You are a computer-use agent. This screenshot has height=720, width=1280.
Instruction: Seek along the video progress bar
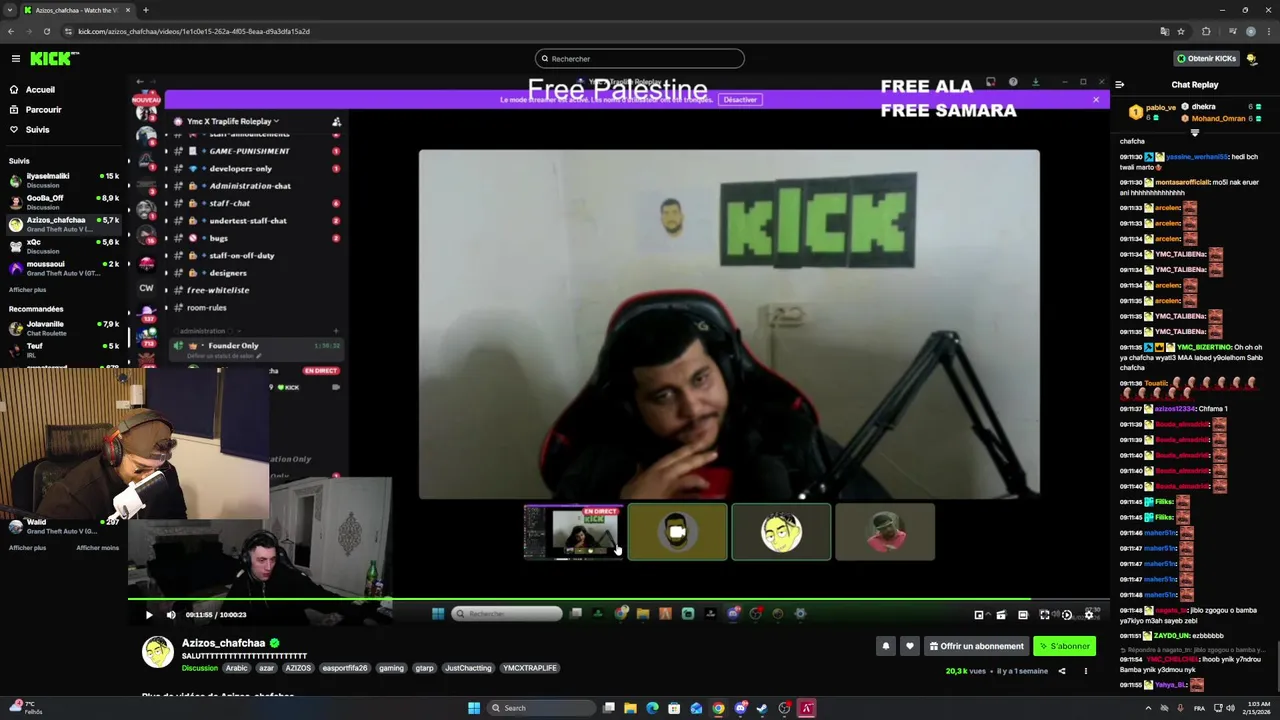tap(618, 600)
